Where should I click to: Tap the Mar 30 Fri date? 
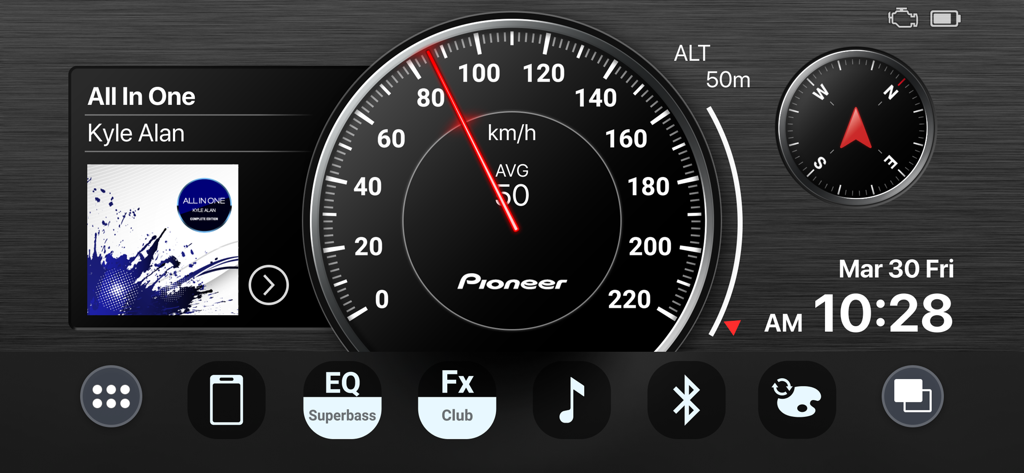(x=897, y=269)
